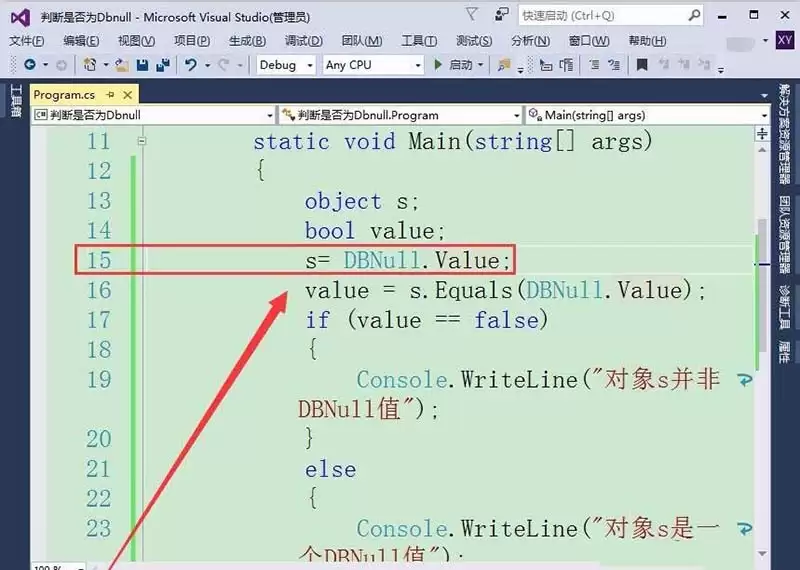This screenshot has height=570, width=800.
Task: Click the scroll-down arrow of the editor
Action: coord(762,554)
